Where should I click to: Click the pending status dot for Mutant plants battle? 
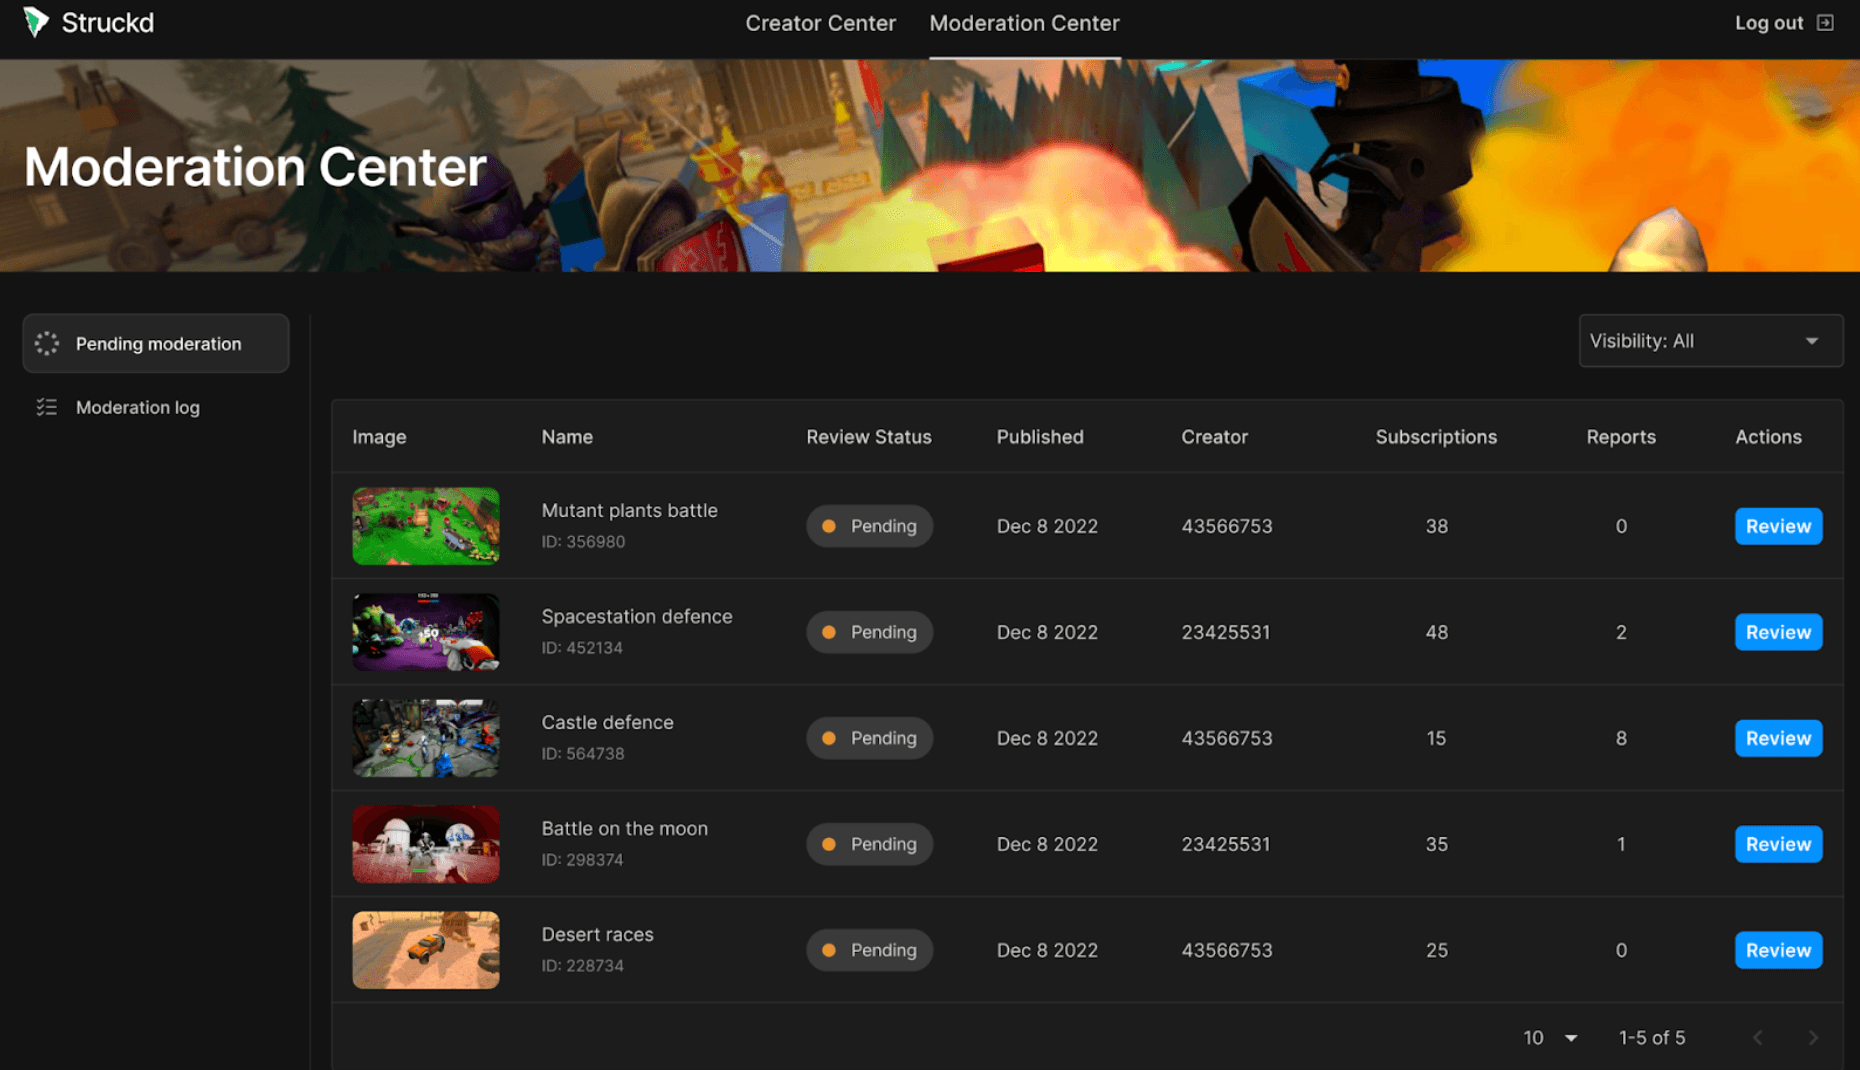click(x=829, y=526)
